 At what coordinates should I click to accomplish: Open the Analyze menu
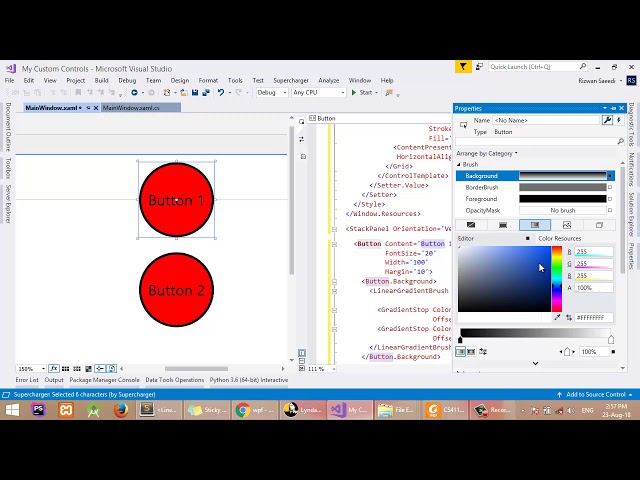pos(329,80)
